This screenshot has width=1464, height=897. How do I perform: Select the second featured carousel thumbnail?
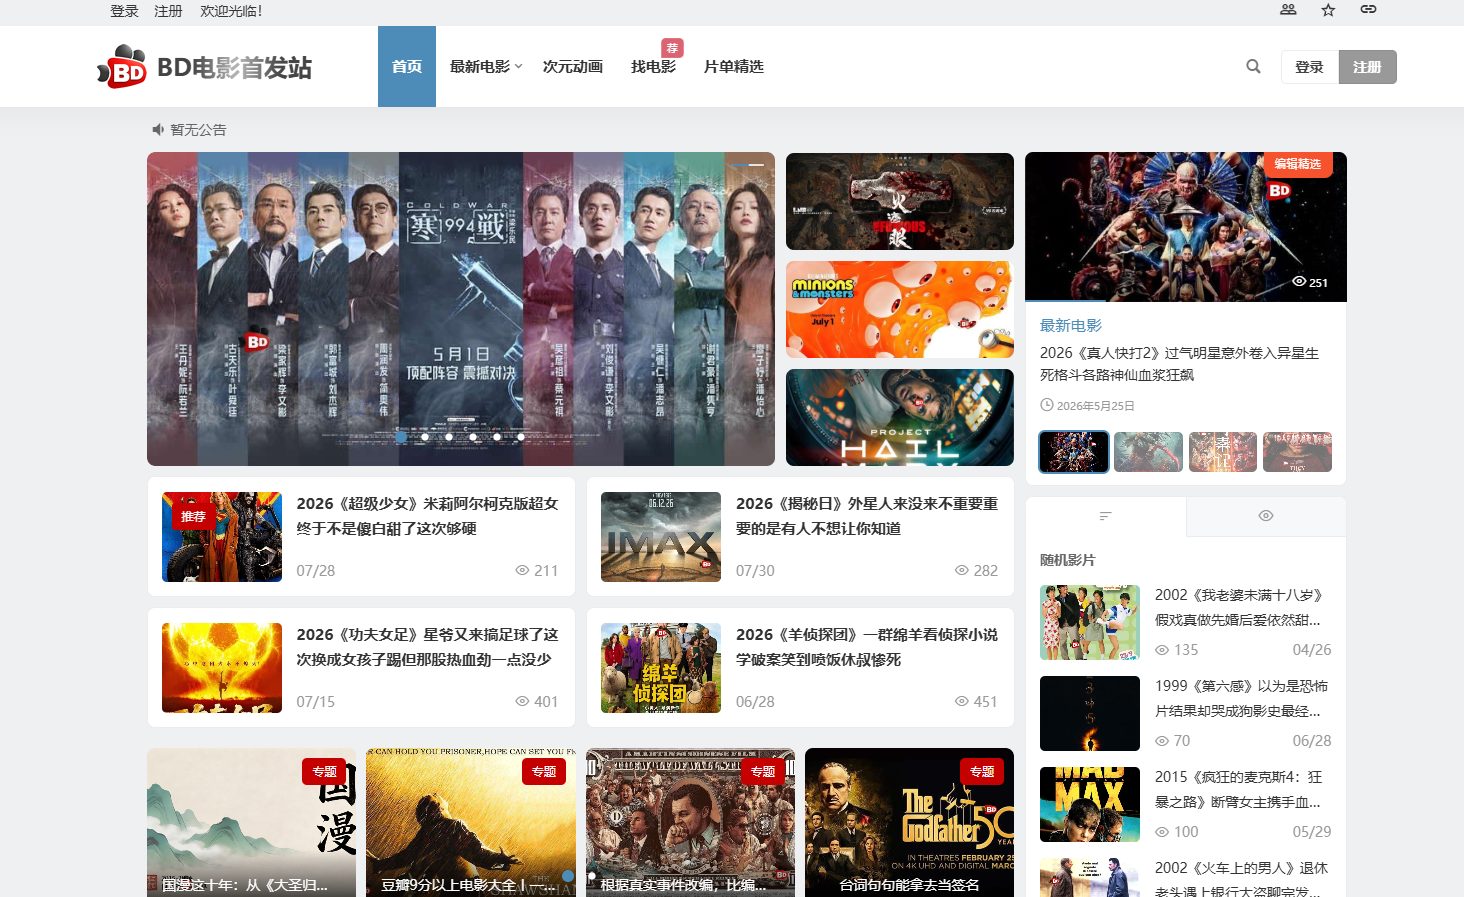pyautogui.click(x=1148, y=452)
